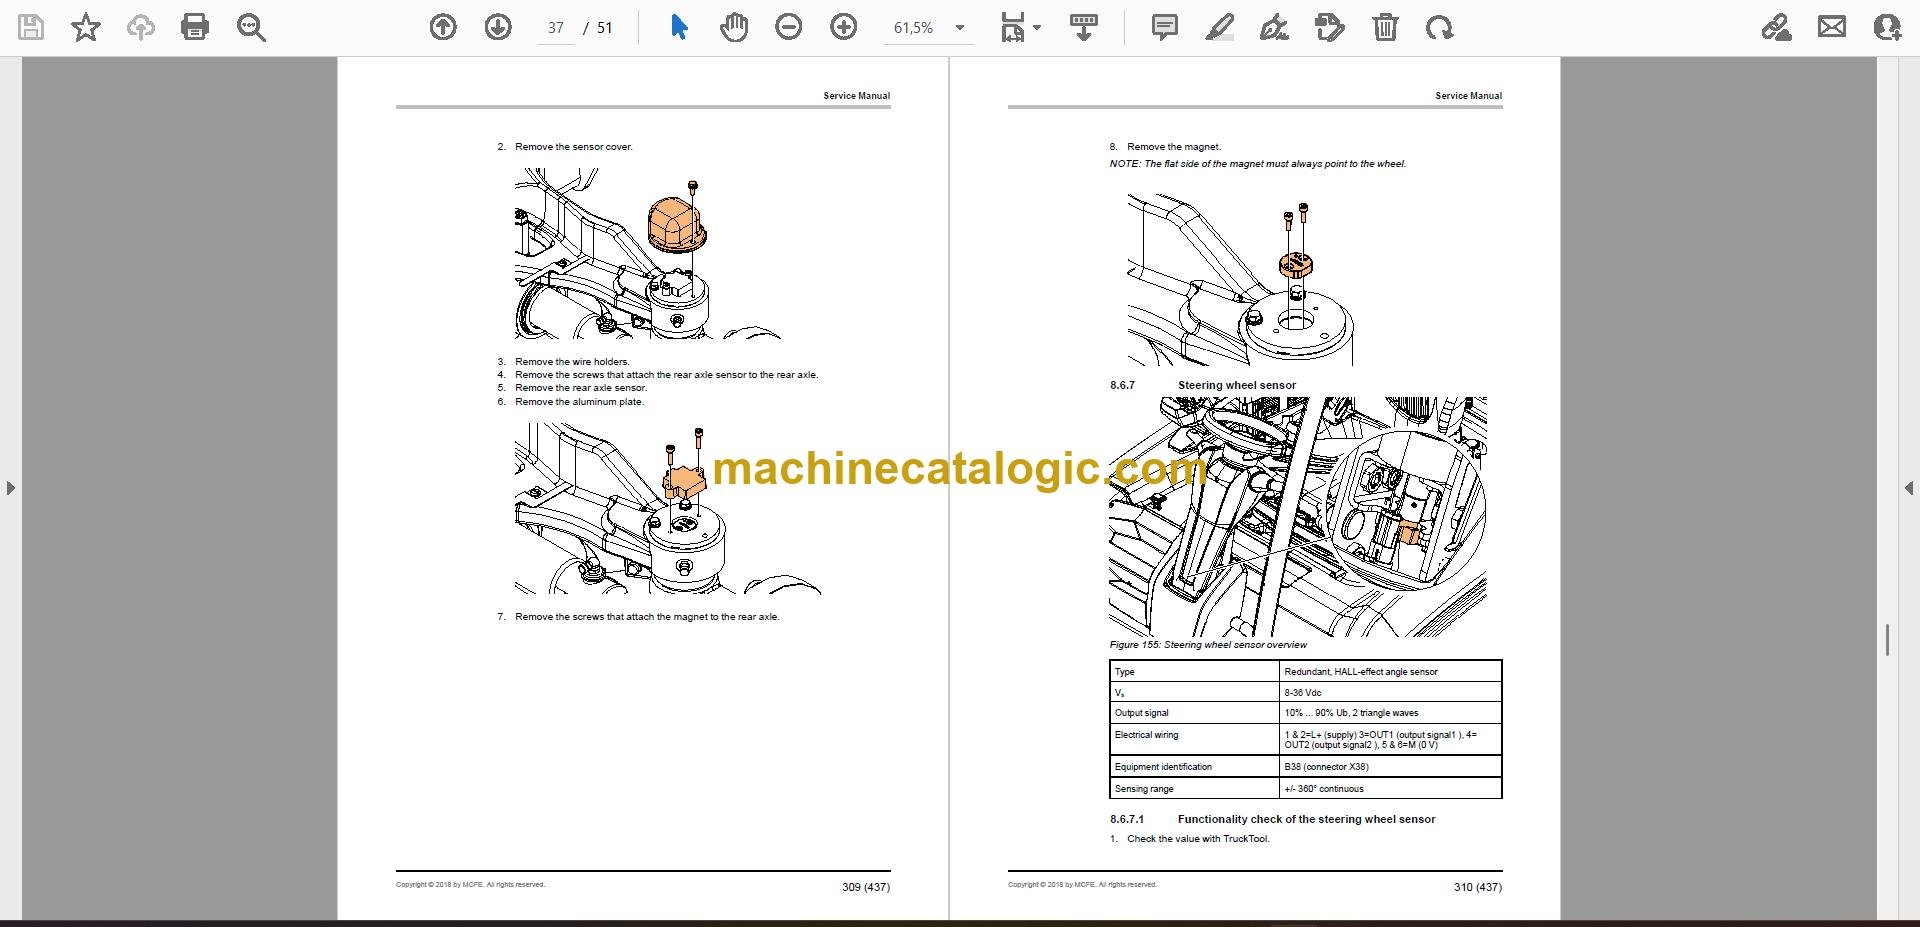This screenshot has width=1920, height=927.
Task: Bookmark with the star icon
Action: (86, 28)
